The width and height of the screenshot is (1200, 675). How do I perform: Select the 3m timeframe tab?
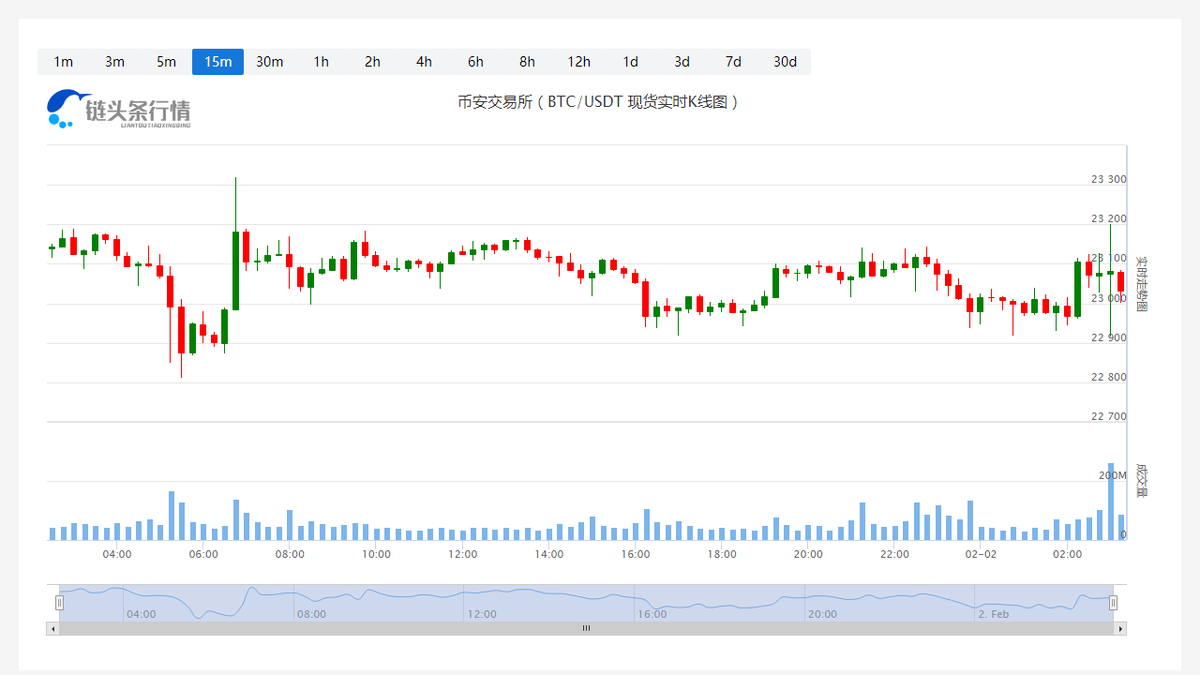coord(114,61)
